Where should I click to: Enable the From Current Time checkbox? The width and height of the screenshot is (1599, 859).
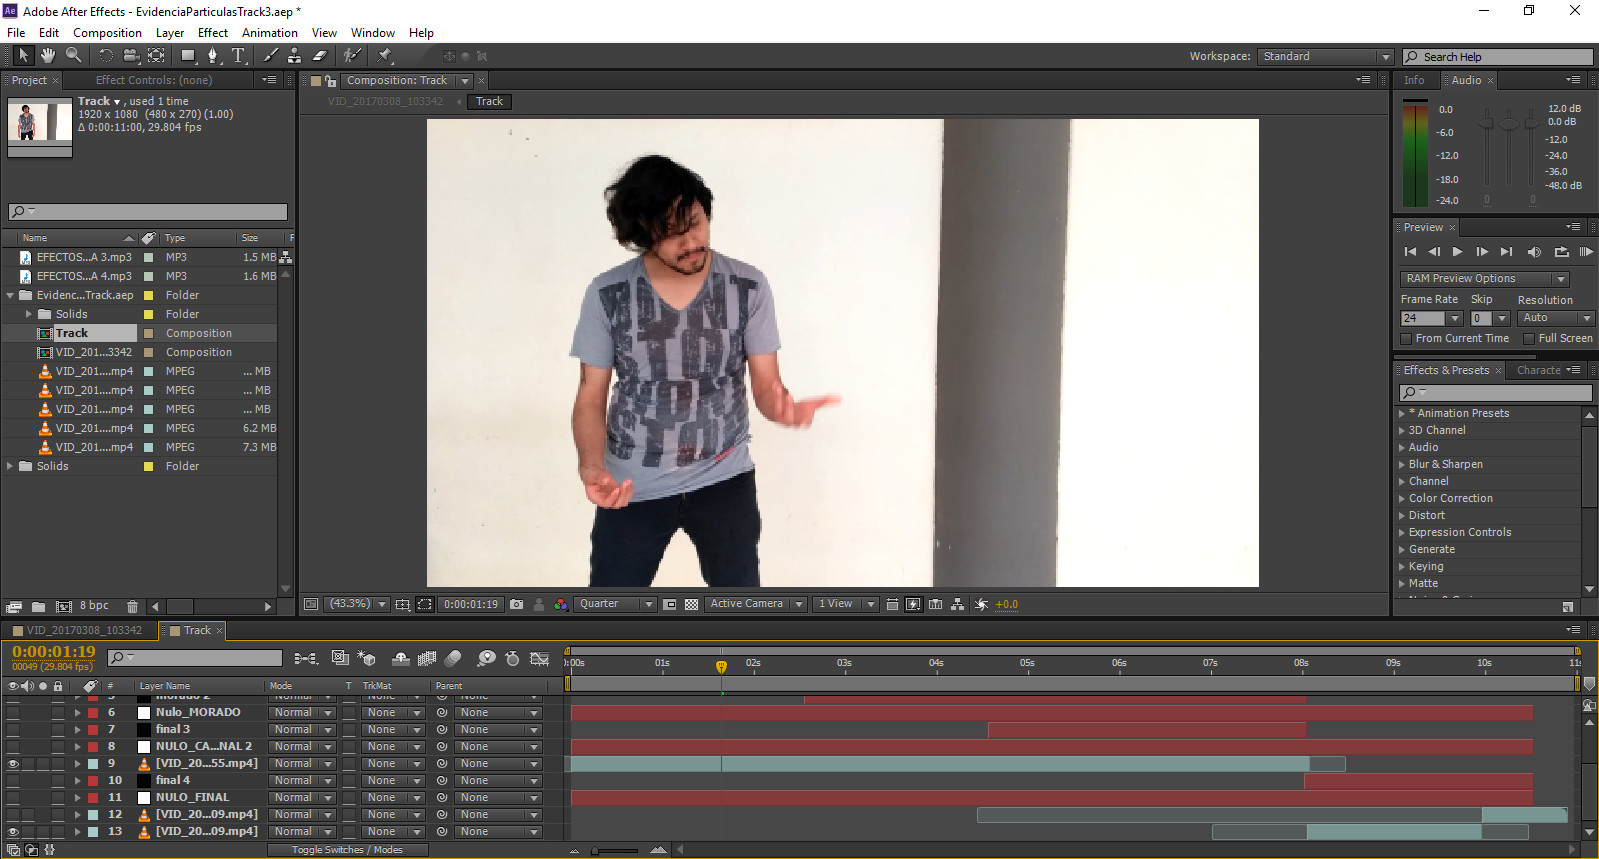[x=1407, y=339]
